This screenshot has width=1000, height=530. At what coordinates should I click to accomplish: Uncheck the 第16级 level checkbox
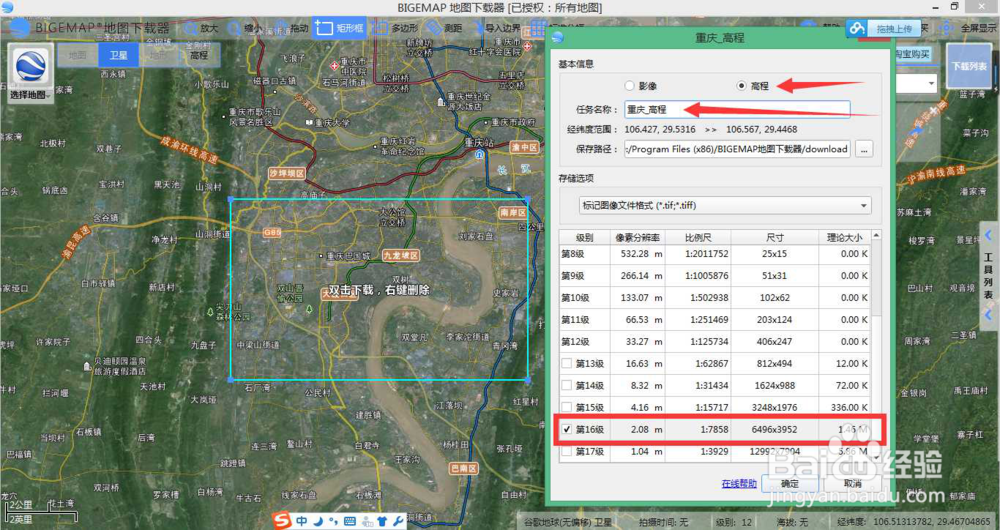[566, 429]
